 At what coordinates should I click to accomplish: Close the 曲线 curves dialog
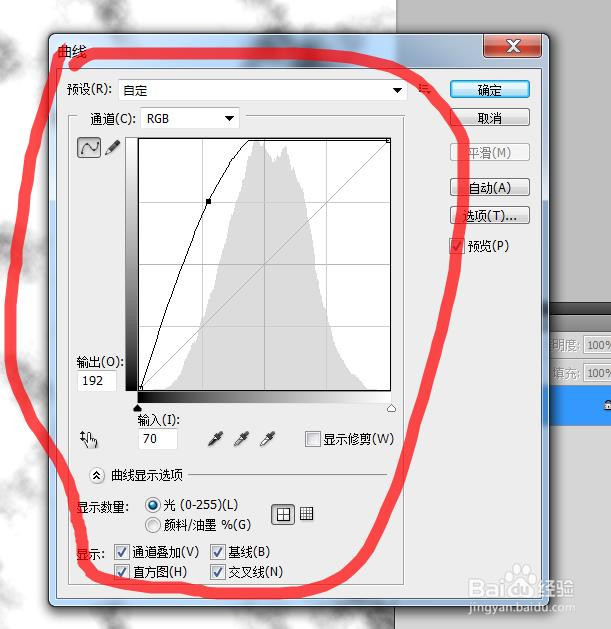click(x=513, y=46)
